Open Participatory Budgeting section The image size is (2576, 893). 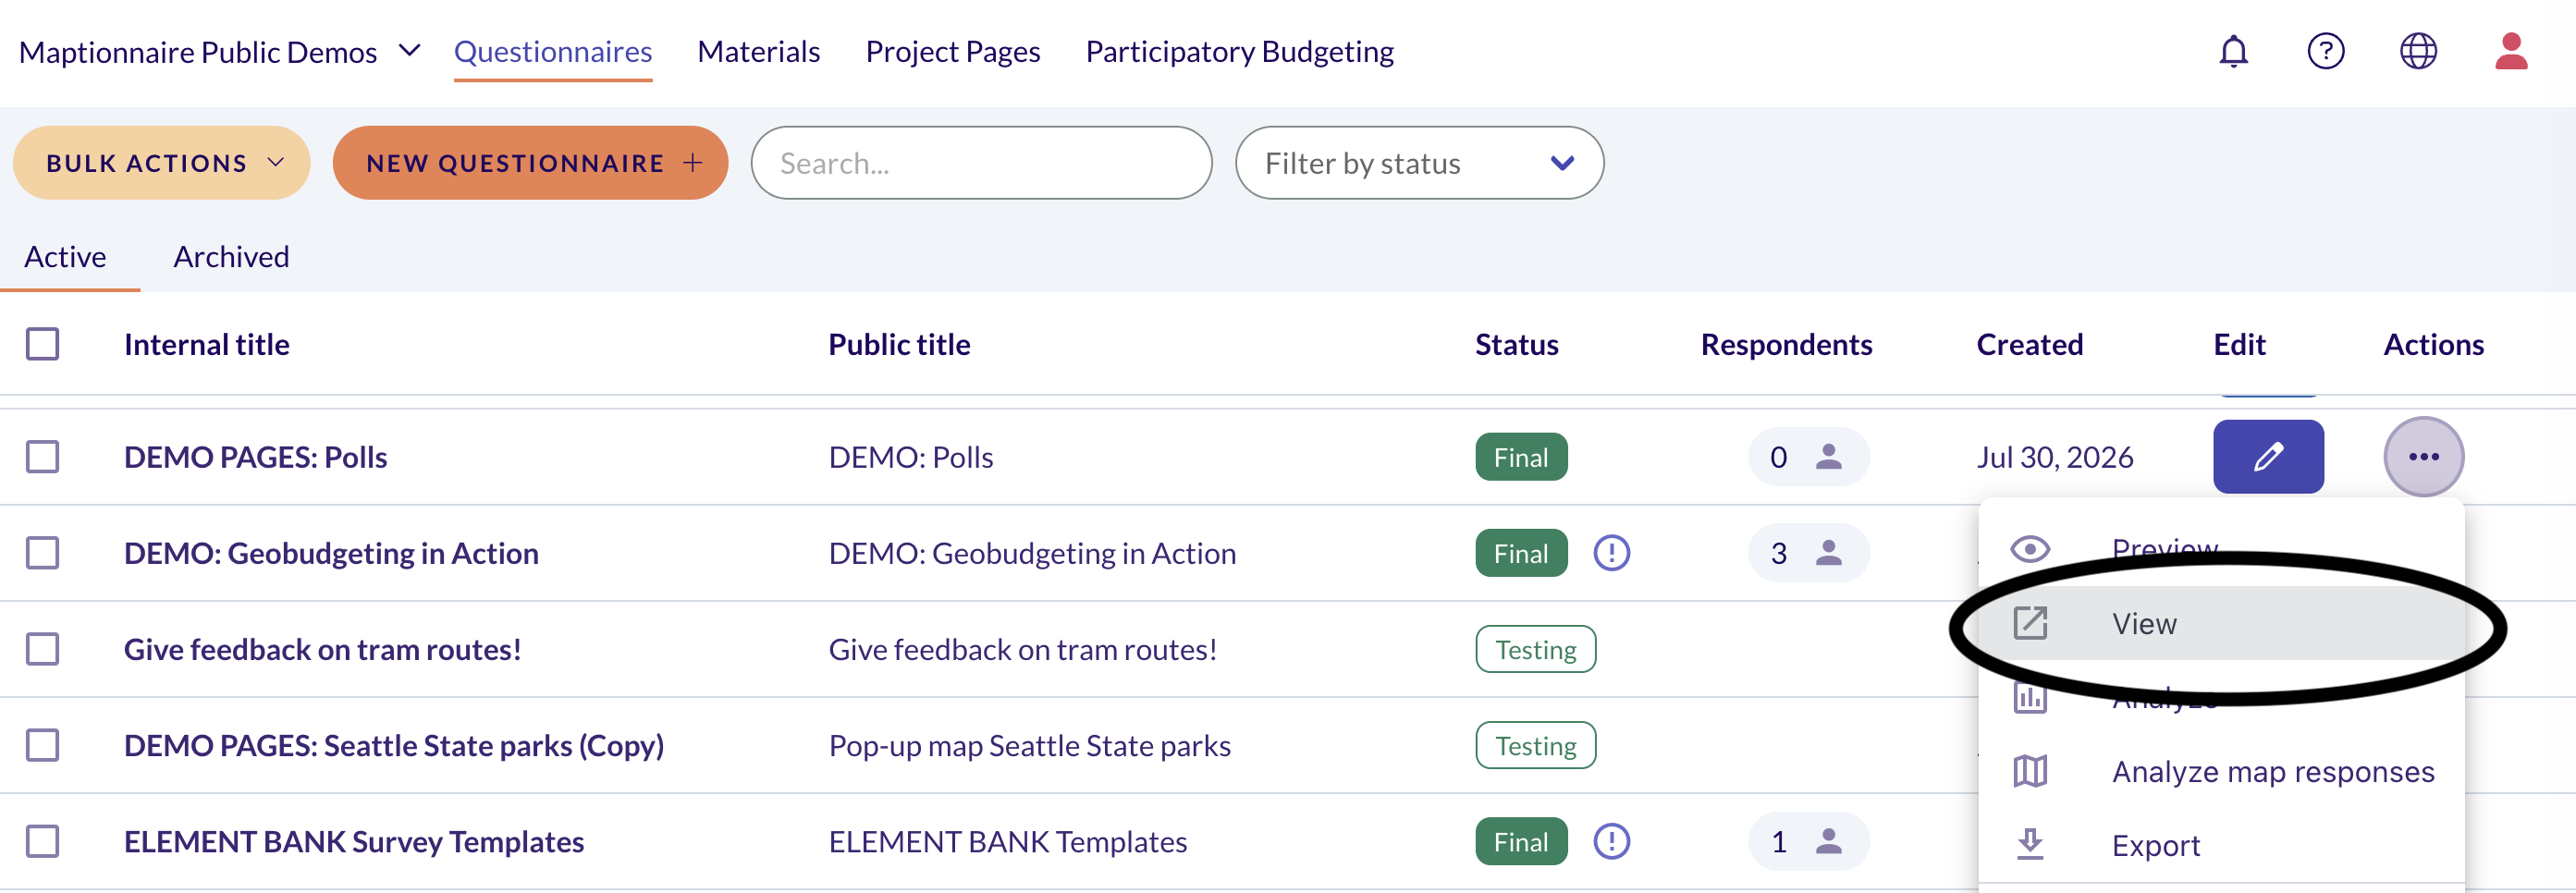coord(1239,51)
